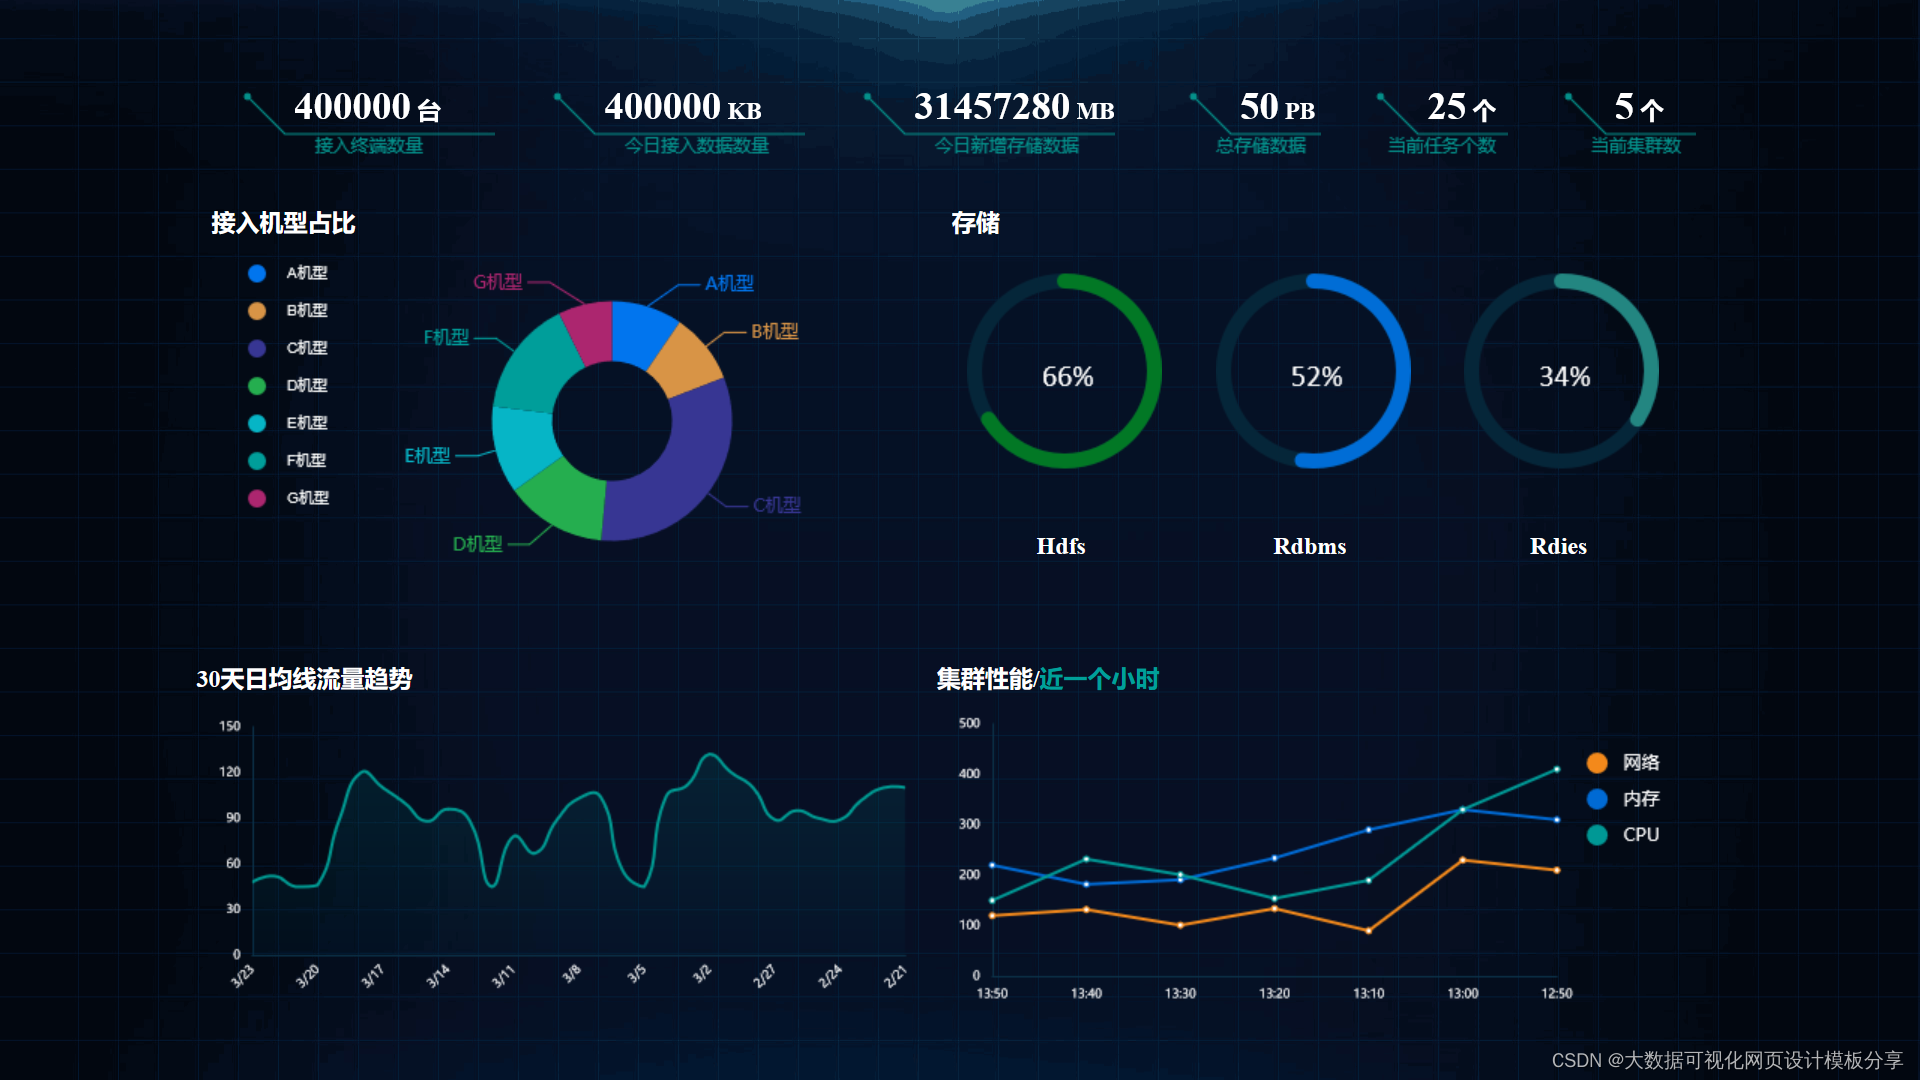The height and width of the screenshot is (1080, 1920).
Task: Click the 400000 台 terminal count stat
Action: pyautogui.click(x=367, y=107)
